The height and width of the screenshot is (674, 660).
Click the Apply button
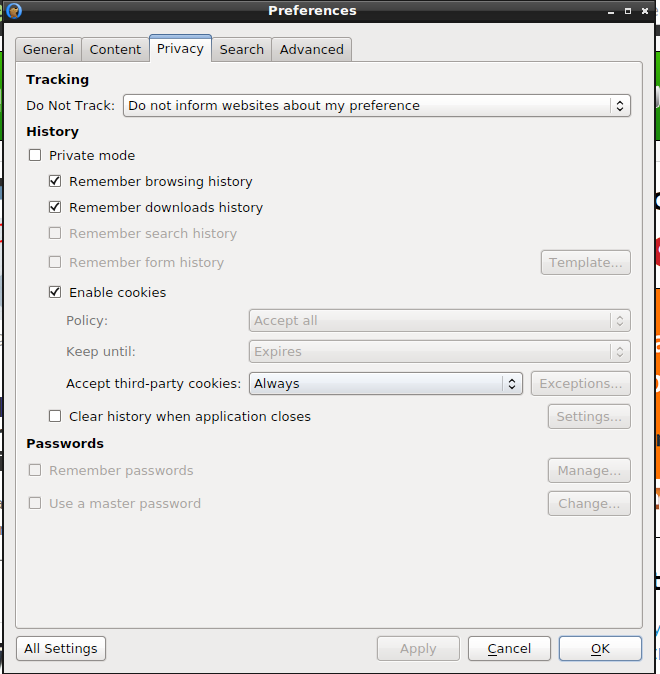(x=418, y=648)
